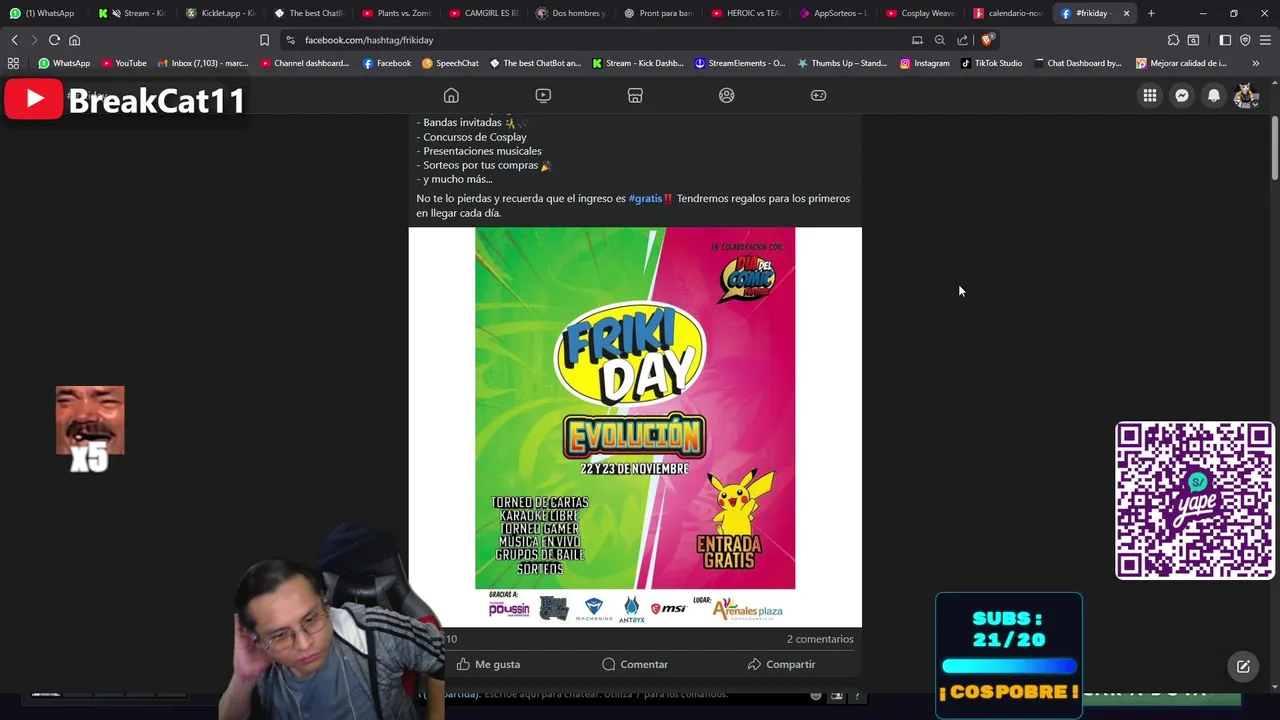Open WhatsApp bookmark
Screen dimensions: 1280x720
pos(64,63)
